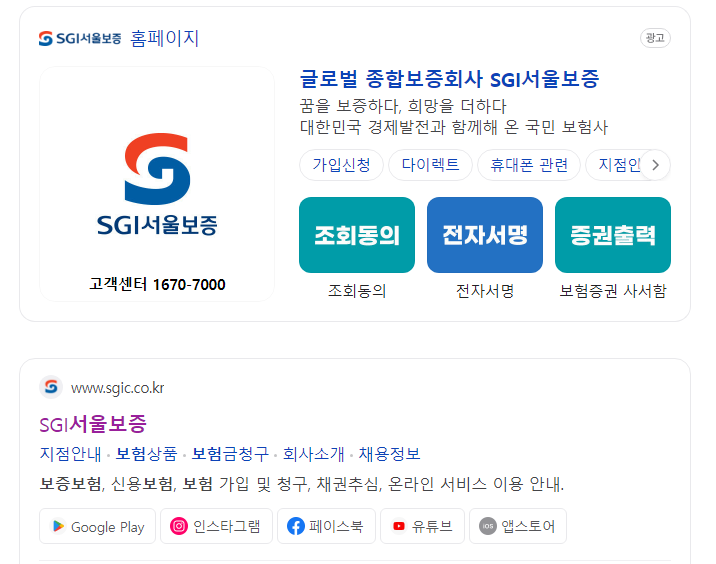
Task: Click the teal 조회동의 tile
Action: pyautogui.click(x=357, y=235)
